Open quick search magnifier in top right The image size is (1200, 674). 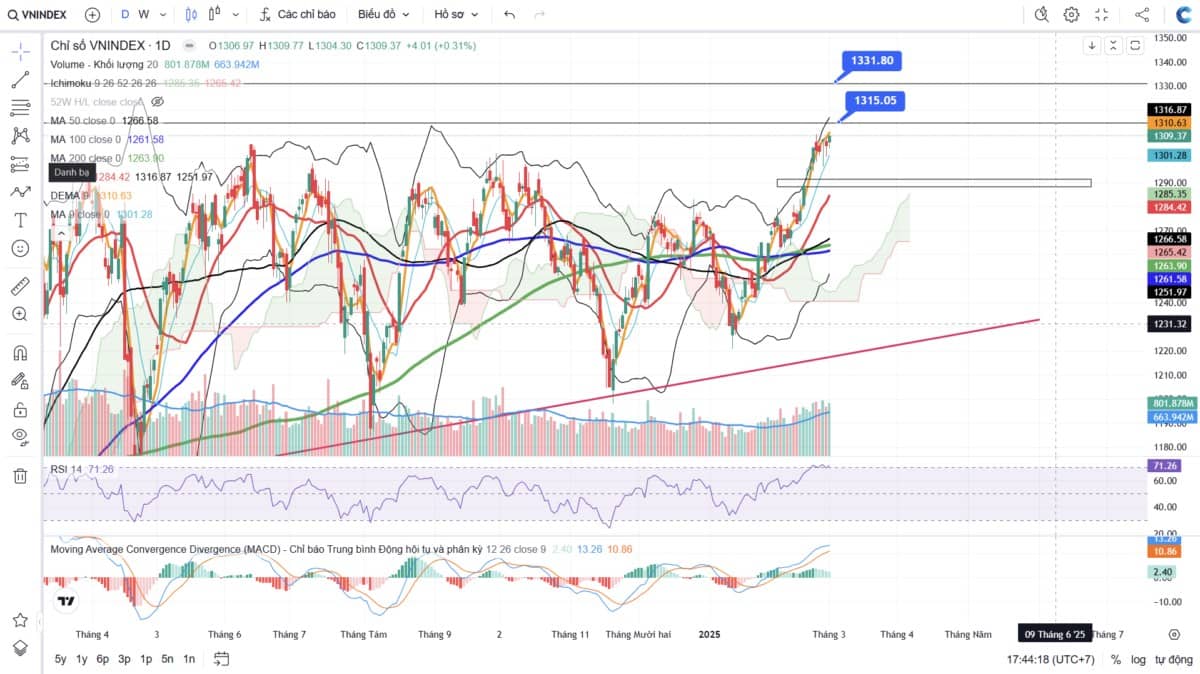point(1041,15)
